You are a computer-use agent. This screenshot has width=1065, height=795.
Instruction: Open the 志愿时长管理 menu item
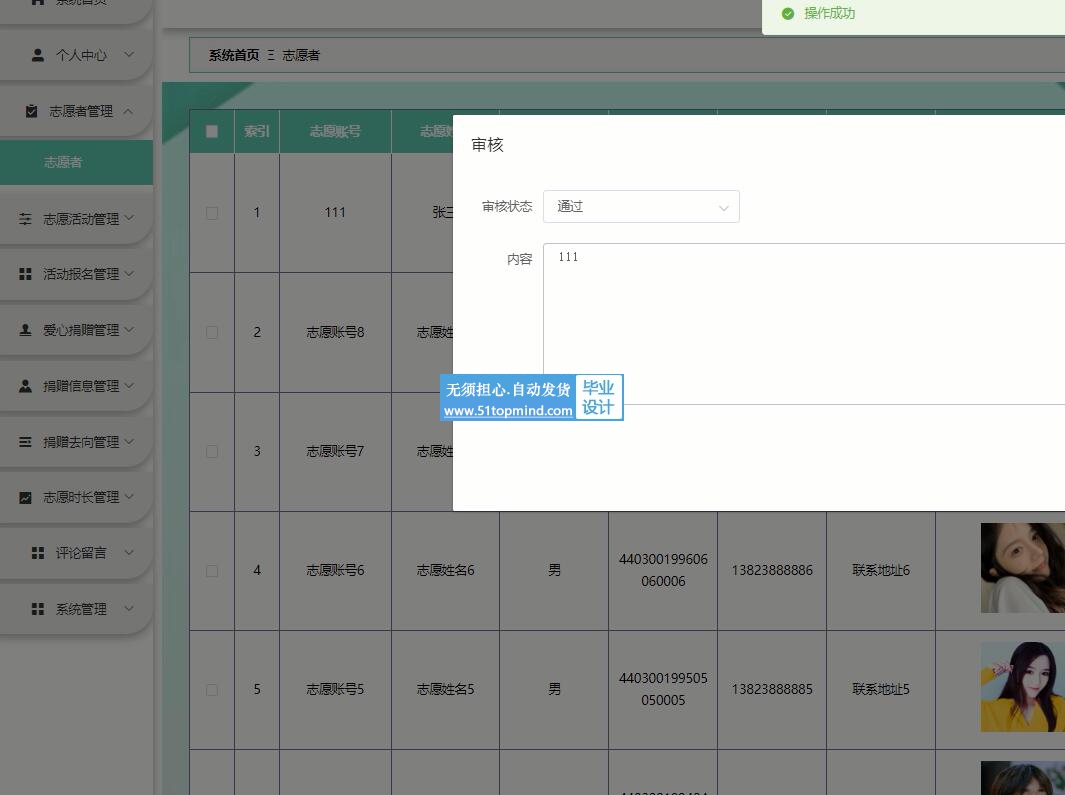(x=76, y=497)
